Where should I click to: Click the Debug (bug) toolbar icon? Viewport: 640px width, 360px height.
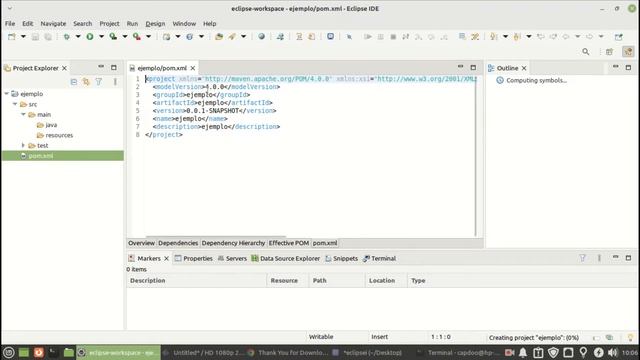click(66, 37)
